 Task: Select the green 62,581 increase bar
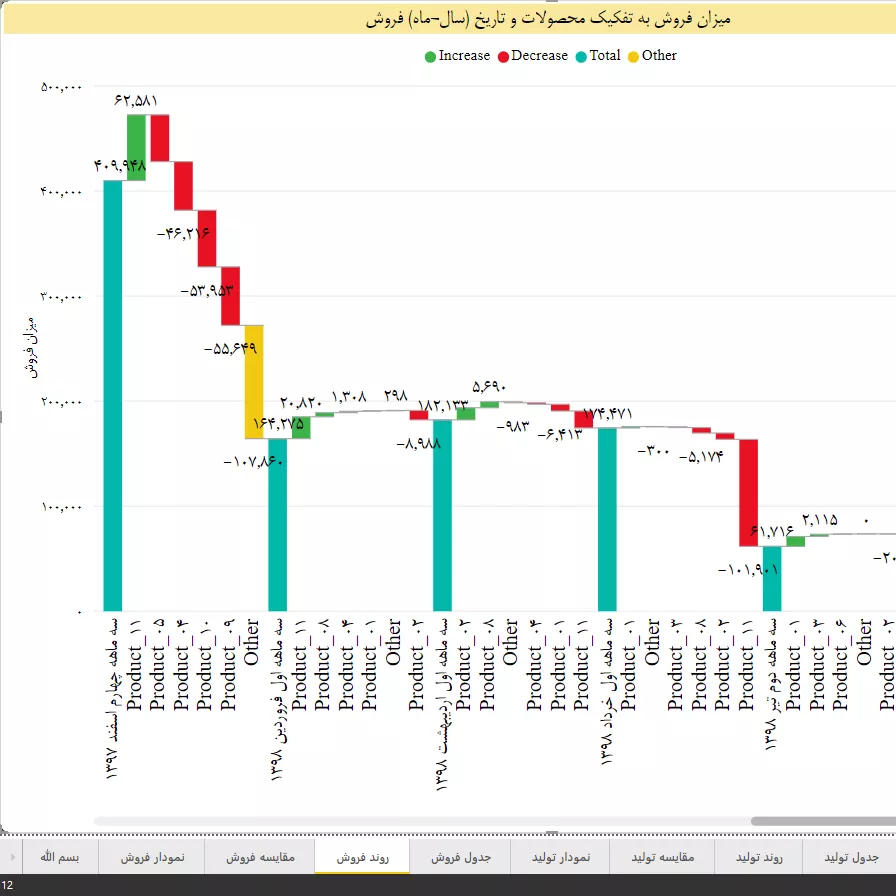[136, 147]
